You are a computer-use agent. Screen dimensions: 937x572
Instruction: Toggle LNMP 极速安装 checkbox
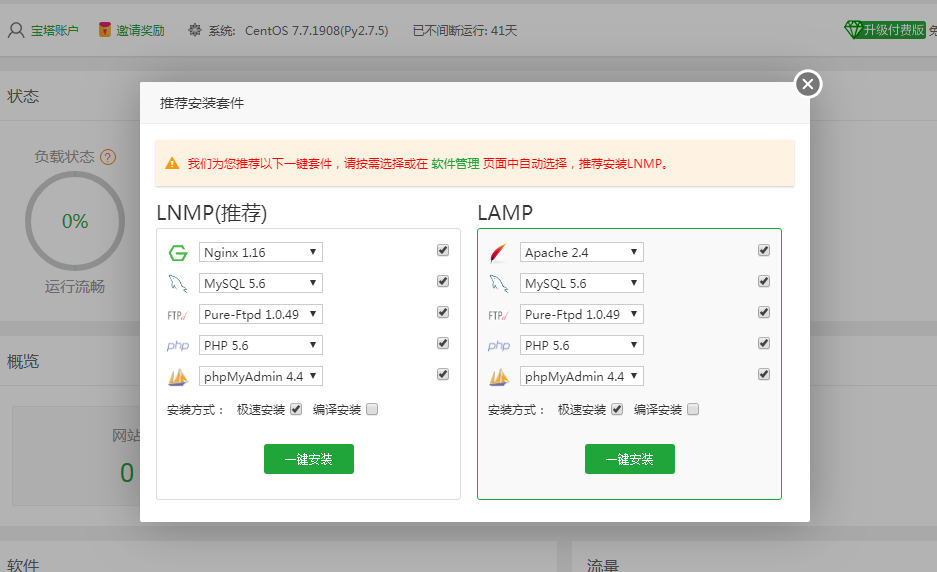296,409
